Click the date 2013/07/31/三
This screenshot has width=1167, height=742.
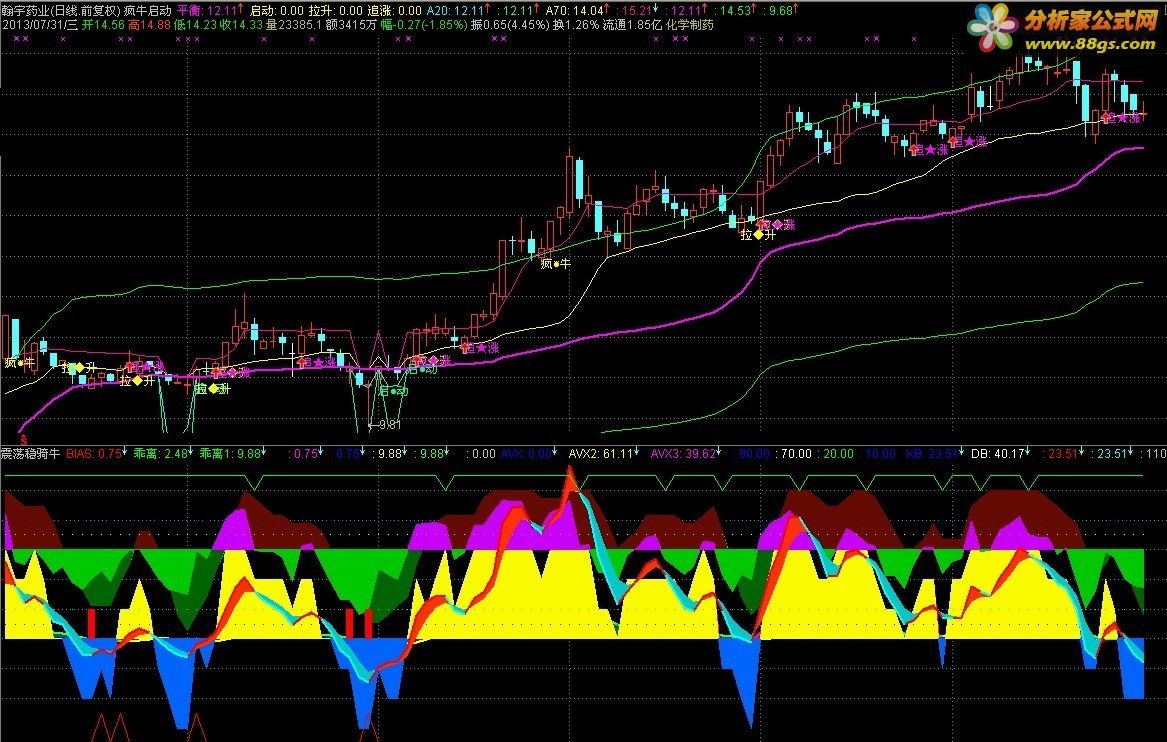point(40,25)
